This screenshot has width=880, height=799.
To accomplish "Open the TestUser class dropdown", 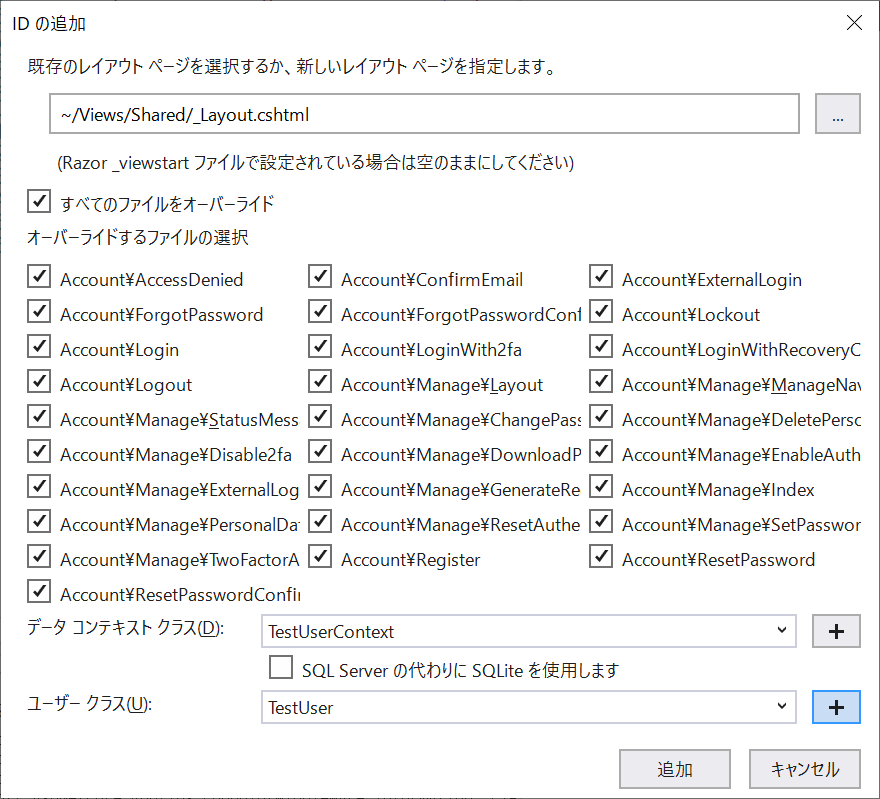I will (529, 707).
